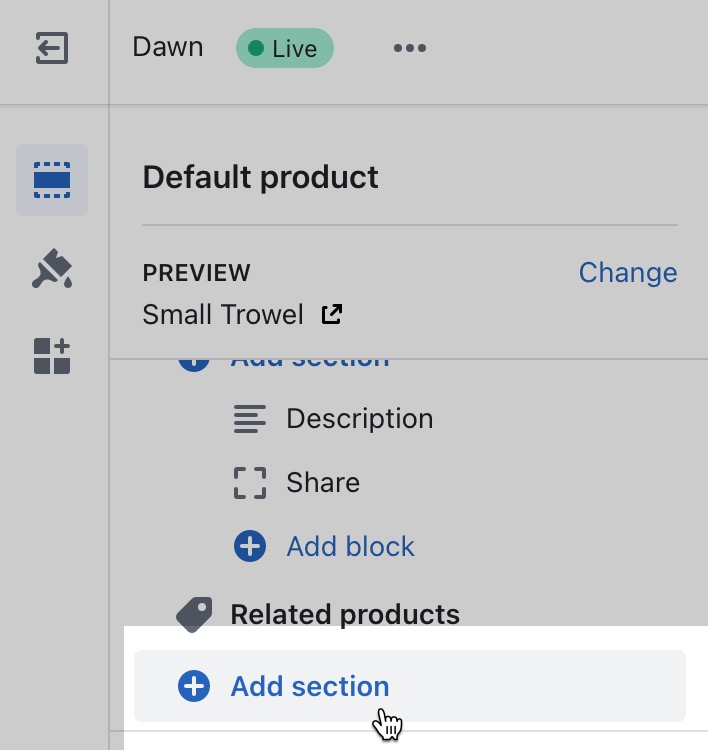
Task: Open the three-dot theme actions menu
Action: tap(410, 48)
